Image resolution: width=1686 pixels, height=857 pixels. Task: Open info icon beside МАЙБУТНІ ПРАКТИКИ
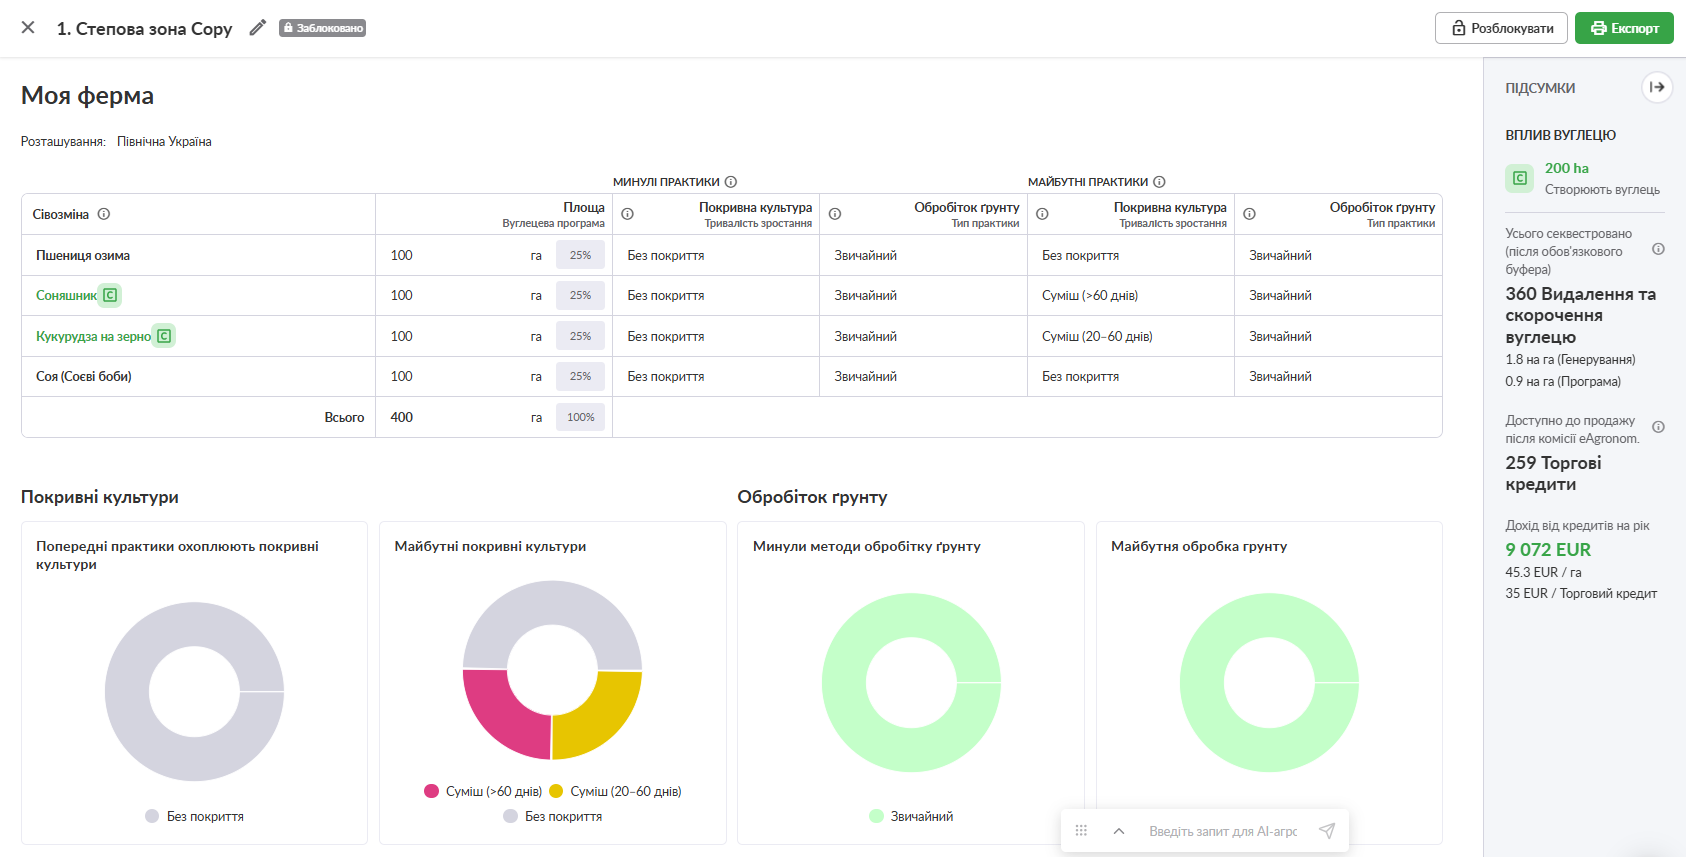(1159, 182)
